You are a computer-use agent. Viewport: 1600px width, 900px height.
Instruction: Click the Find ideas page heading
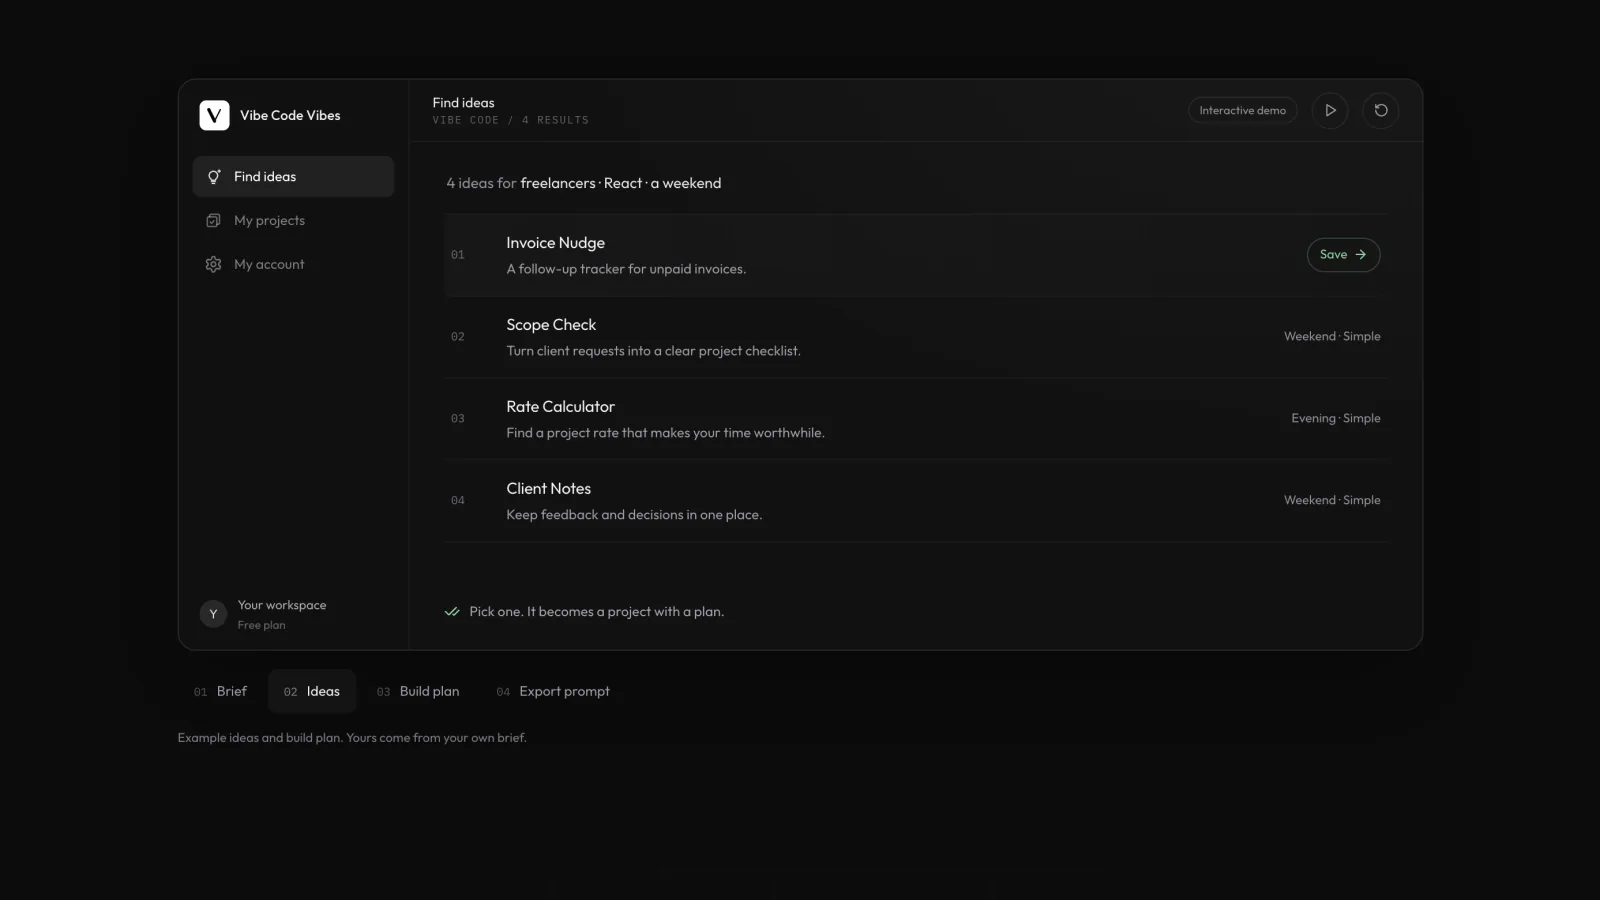(x=464, y=103)
